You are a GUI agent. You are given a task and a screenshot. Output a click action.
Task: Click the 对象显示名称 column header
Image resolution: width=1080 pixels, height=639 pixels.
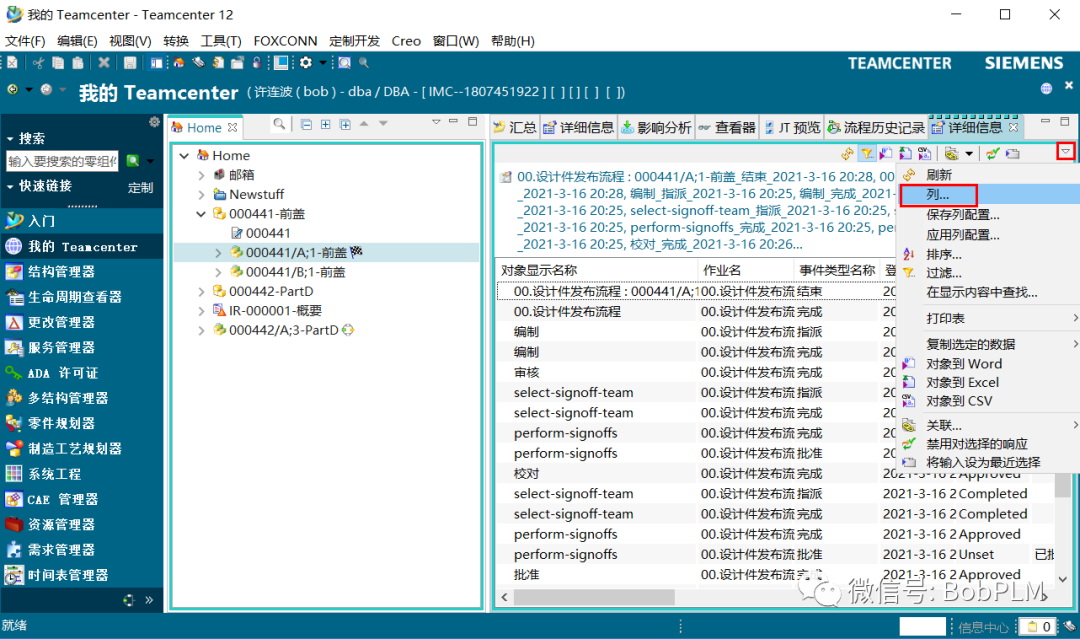coord(596,270)
